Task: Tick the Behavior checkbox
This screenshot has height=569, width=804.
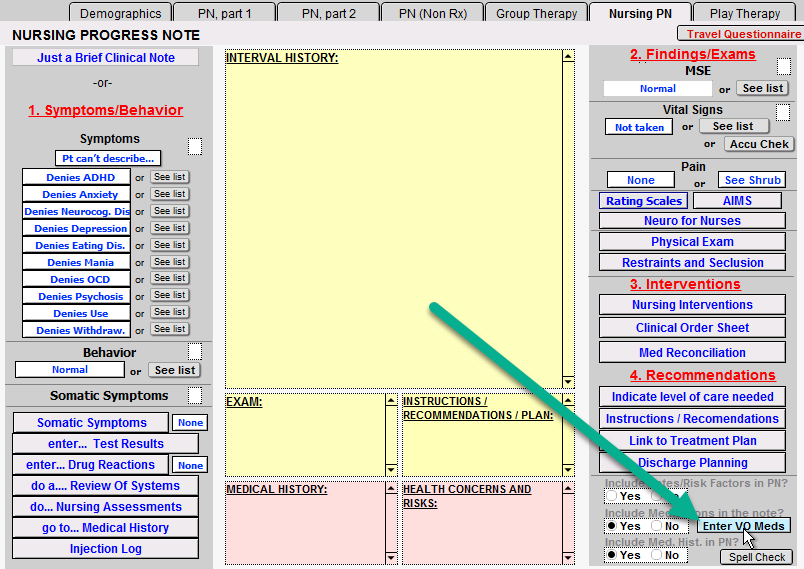Action: pos(195,351)
